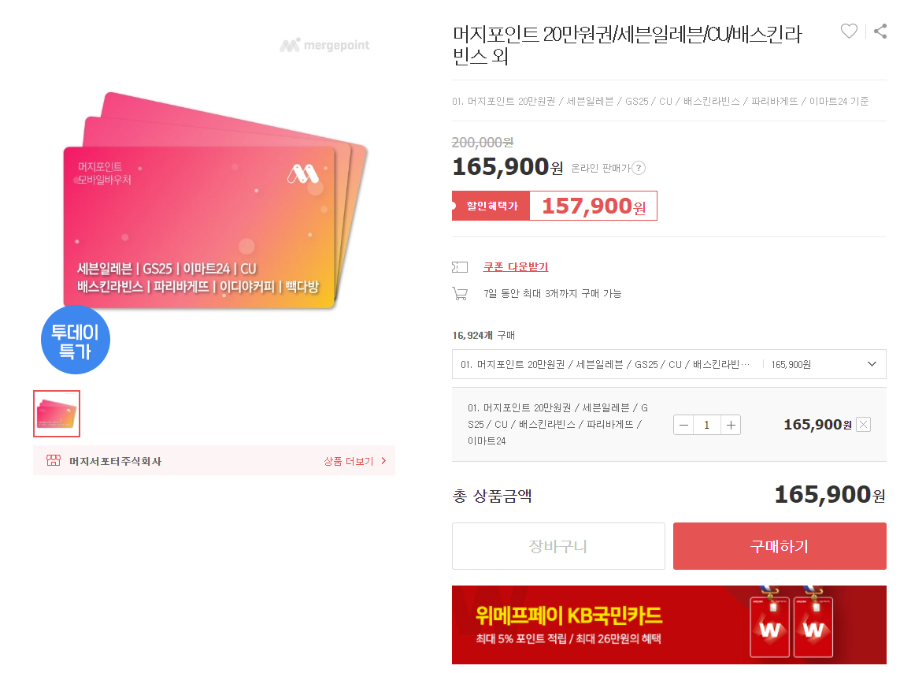Image resolution: width=900 pixels, height=673 pixels.
Task: Select the product thumbnail image
Action: (56, 414)
